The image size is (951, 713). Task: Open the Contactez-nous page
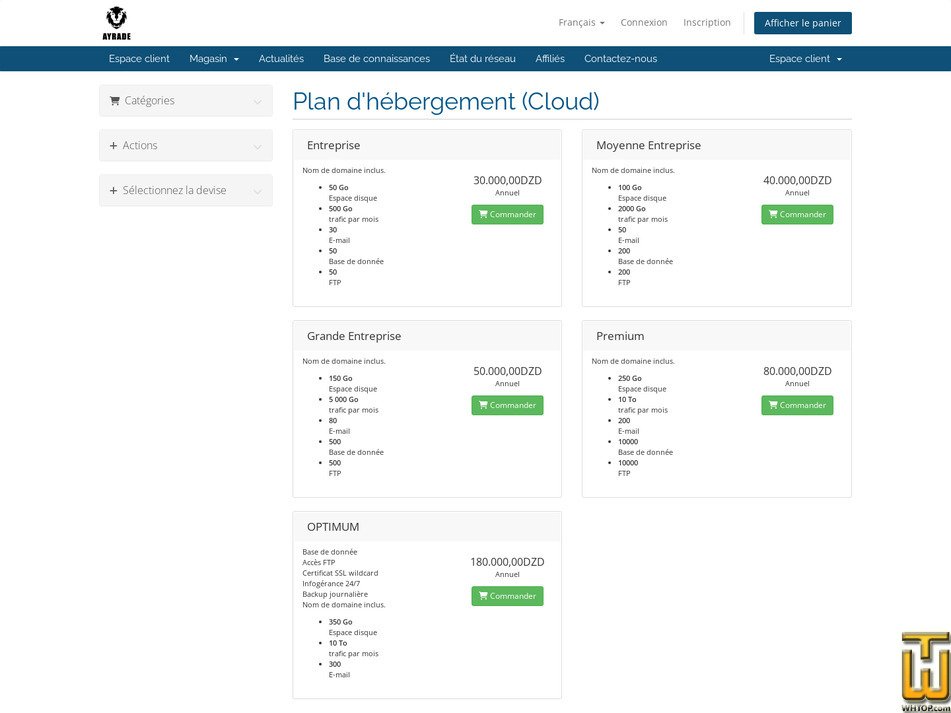coord(620,59)
